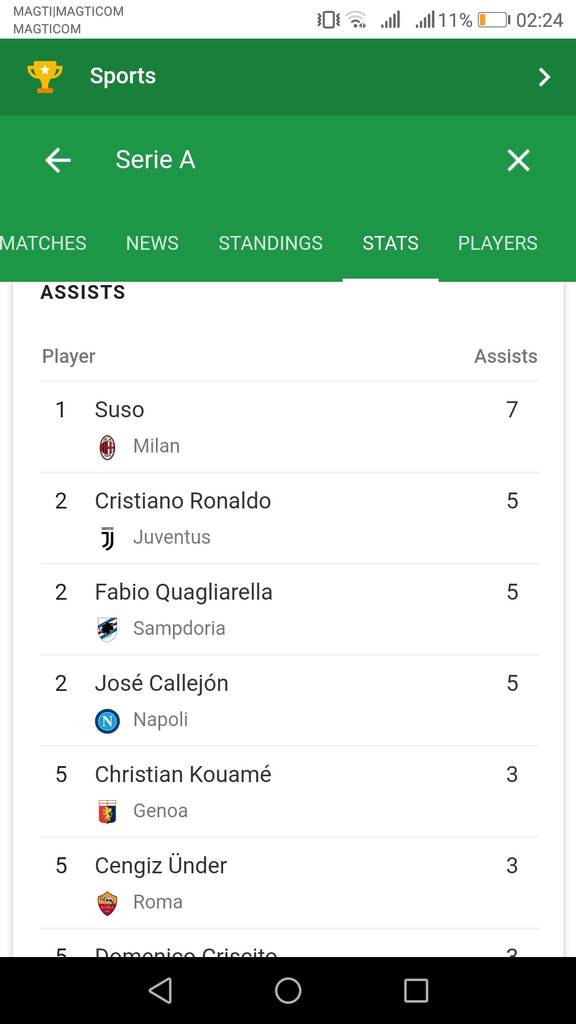Expand Sports with the right chevron
Image resolution: width=576 pixels, height=1024 pixels.
[544, 77]
